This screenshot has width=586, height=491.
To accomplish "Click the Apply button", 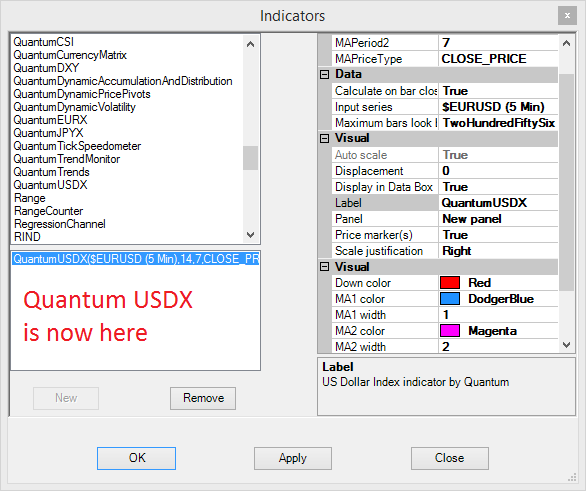I will point(293,458).
